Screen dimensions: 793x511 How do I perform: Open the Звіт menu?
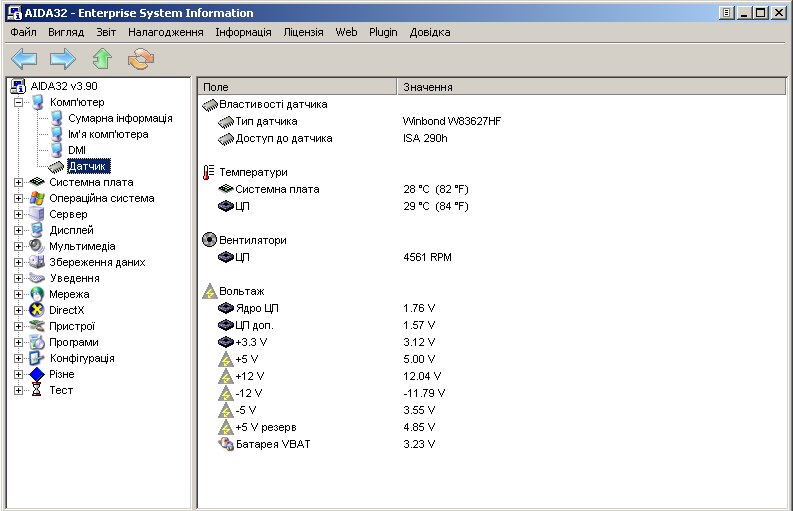[x=106, y=32]
